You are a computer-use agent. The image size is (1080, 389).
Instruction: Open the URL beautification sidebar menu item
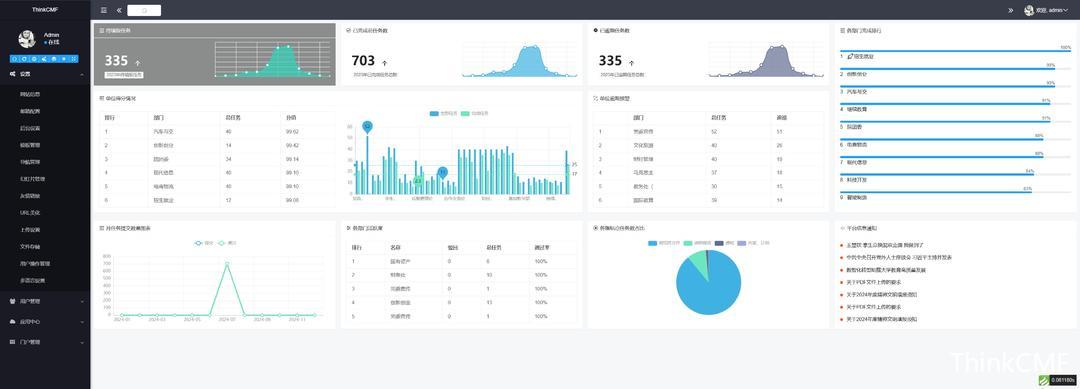coord(30,213)
